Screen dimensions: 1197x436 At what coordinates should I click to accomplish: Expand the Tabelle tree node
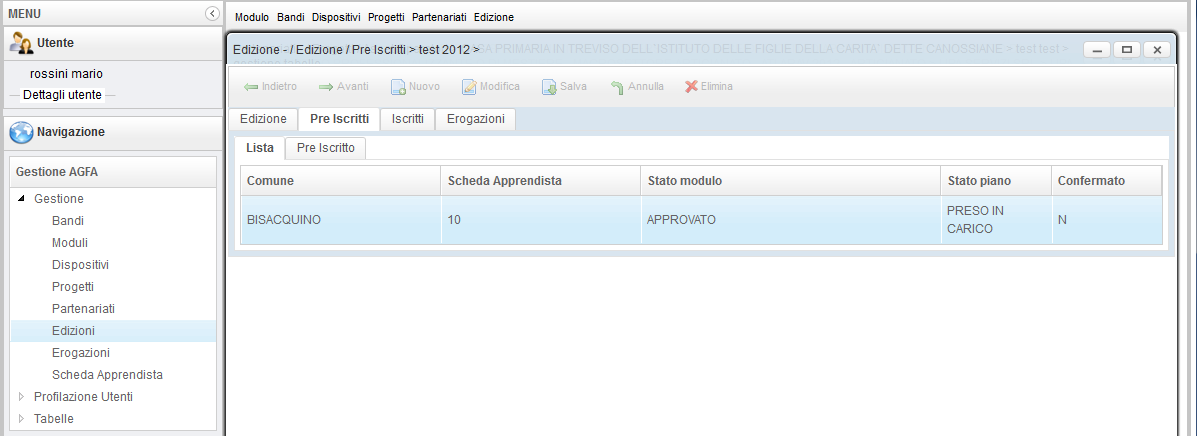pos(22,419)
